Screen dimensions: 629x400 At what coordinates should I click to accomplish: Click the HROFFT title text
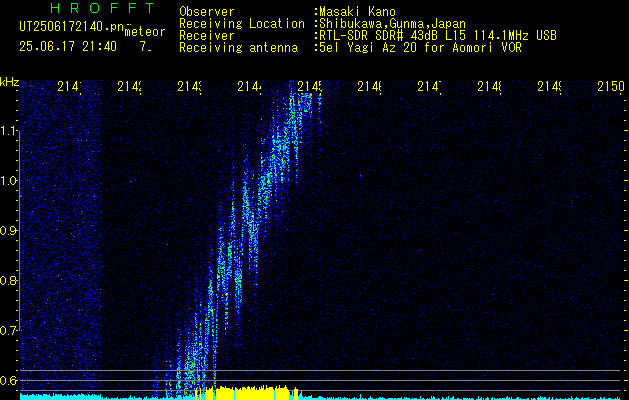point(103,8)
